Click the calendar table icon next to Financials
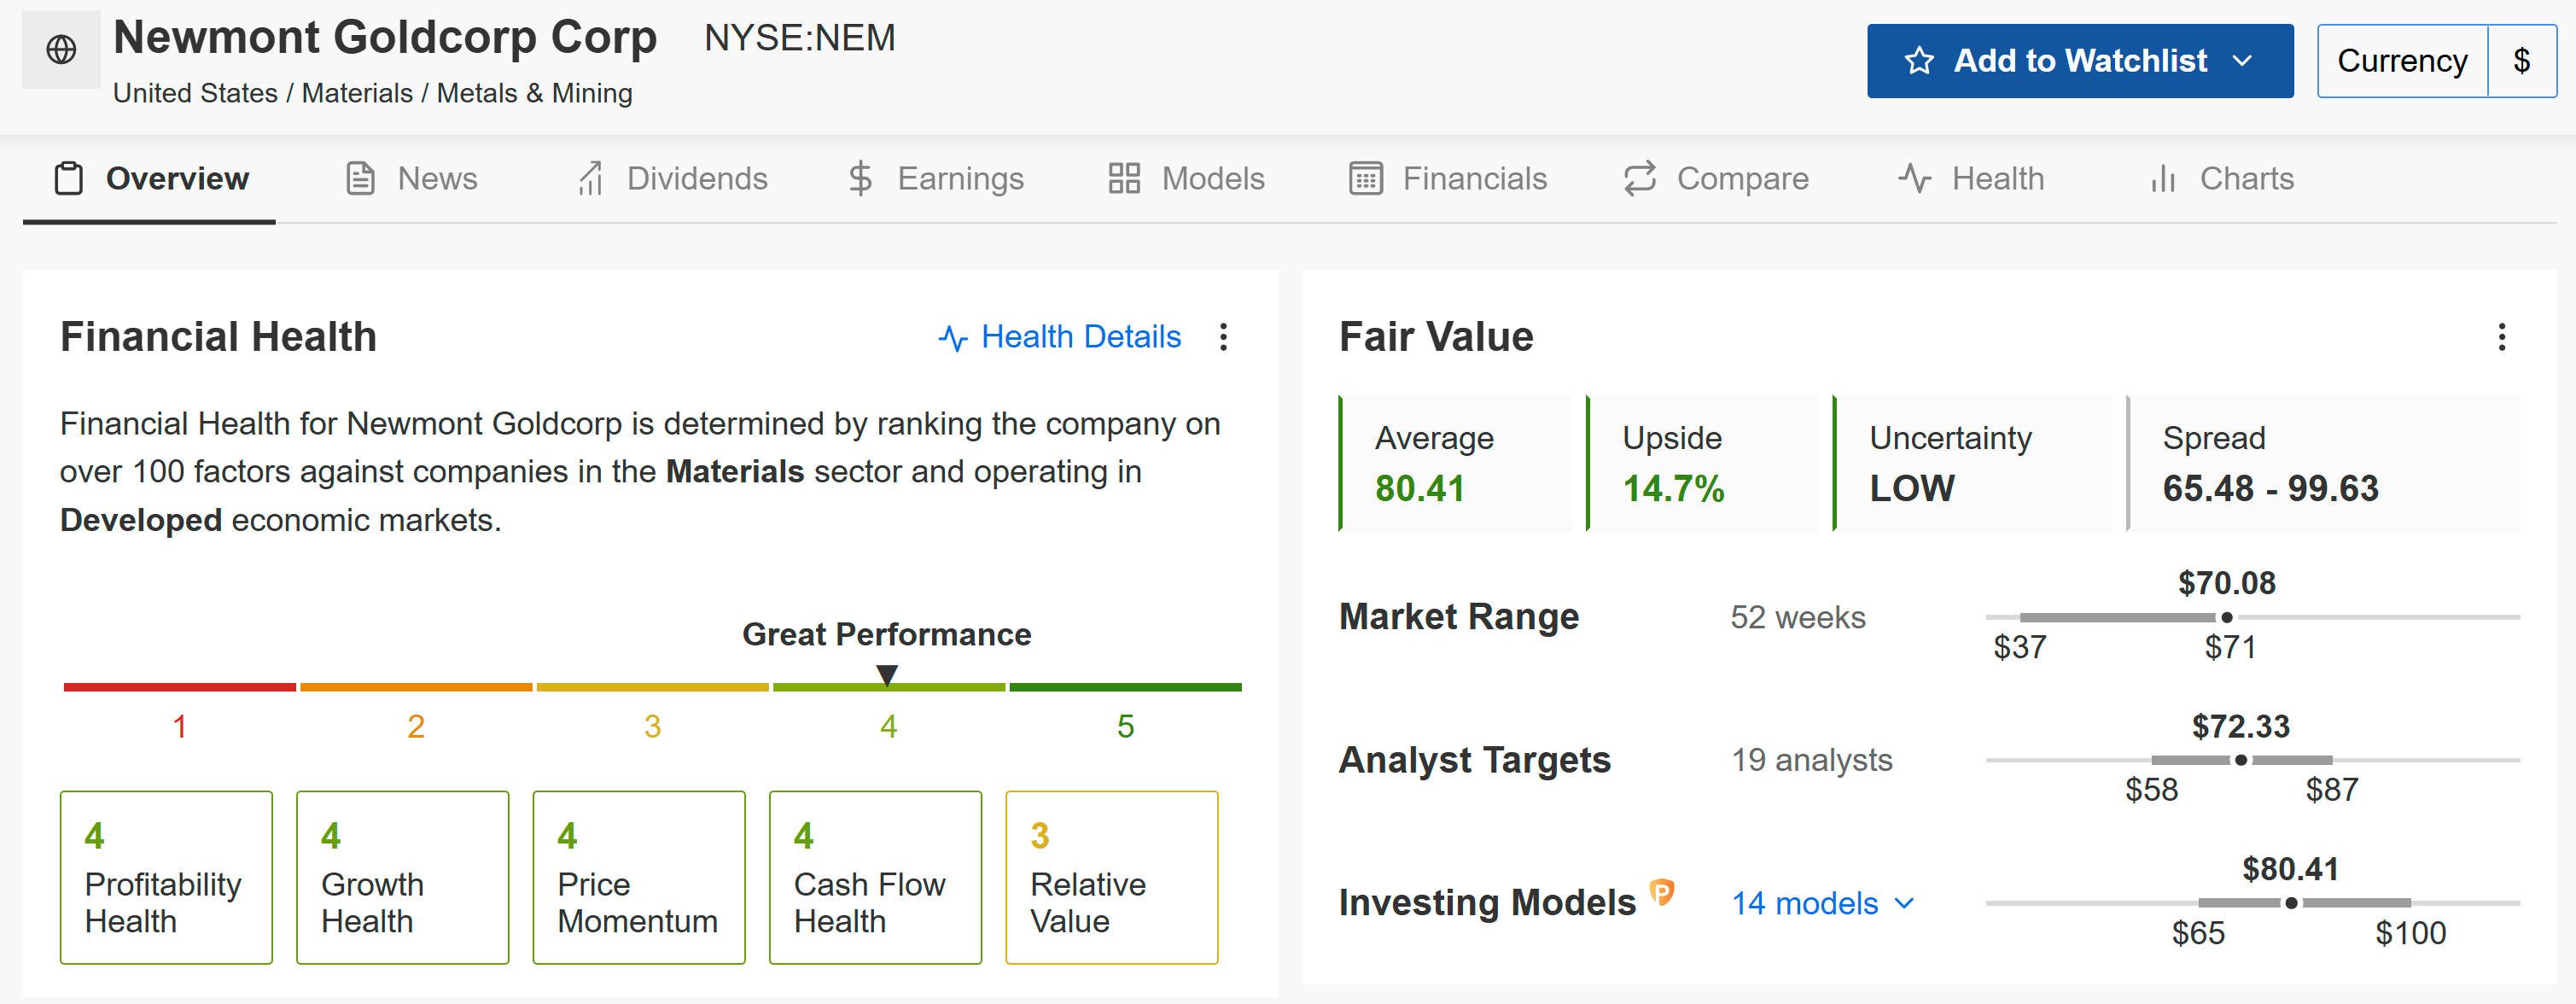2576x1004 pixels. pos(1366,179)
